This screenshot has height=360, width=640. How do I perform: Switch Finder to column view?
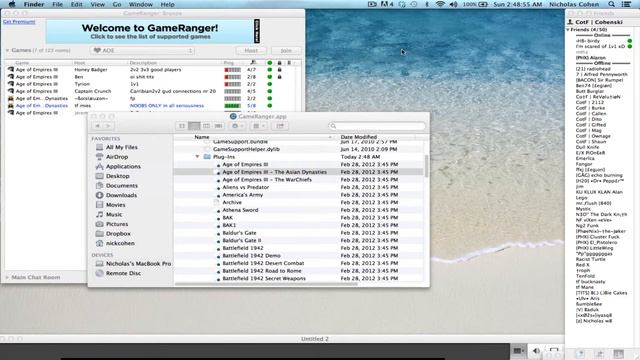point(206,126)
